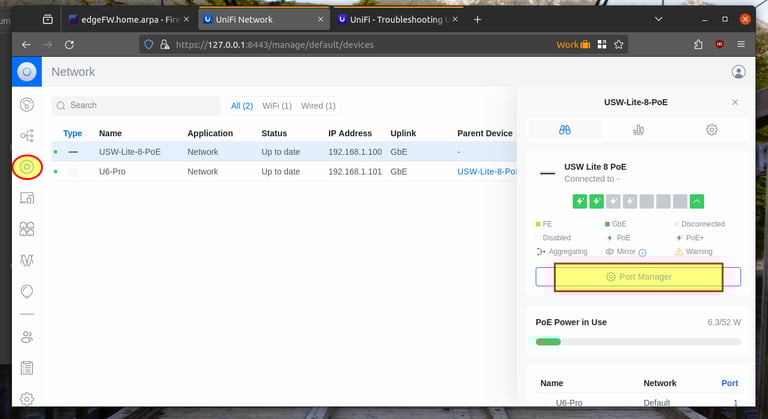Select the device Settings gear tab
Viewport: 768px width, 419px height.
tap(712, 130)
